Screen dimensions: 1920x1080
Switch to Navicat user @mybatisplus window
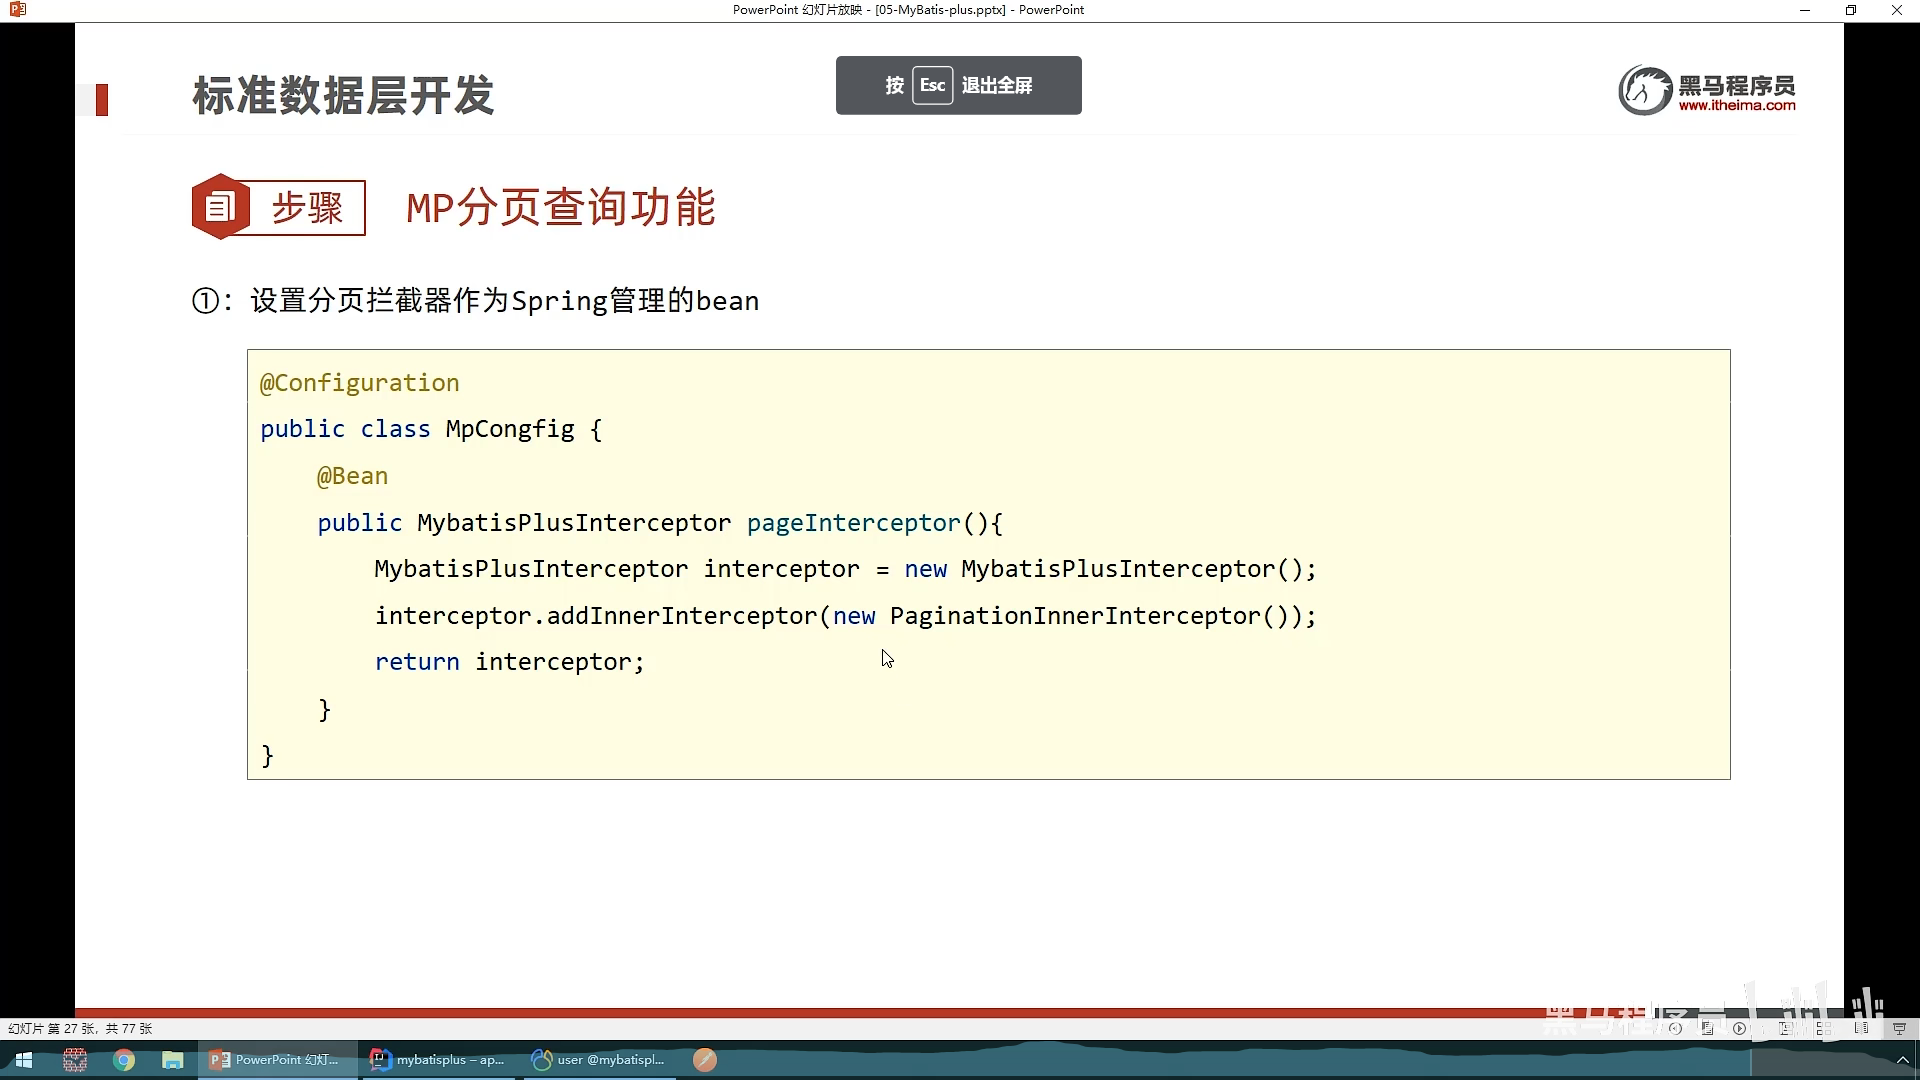[x=598, y=1060]
